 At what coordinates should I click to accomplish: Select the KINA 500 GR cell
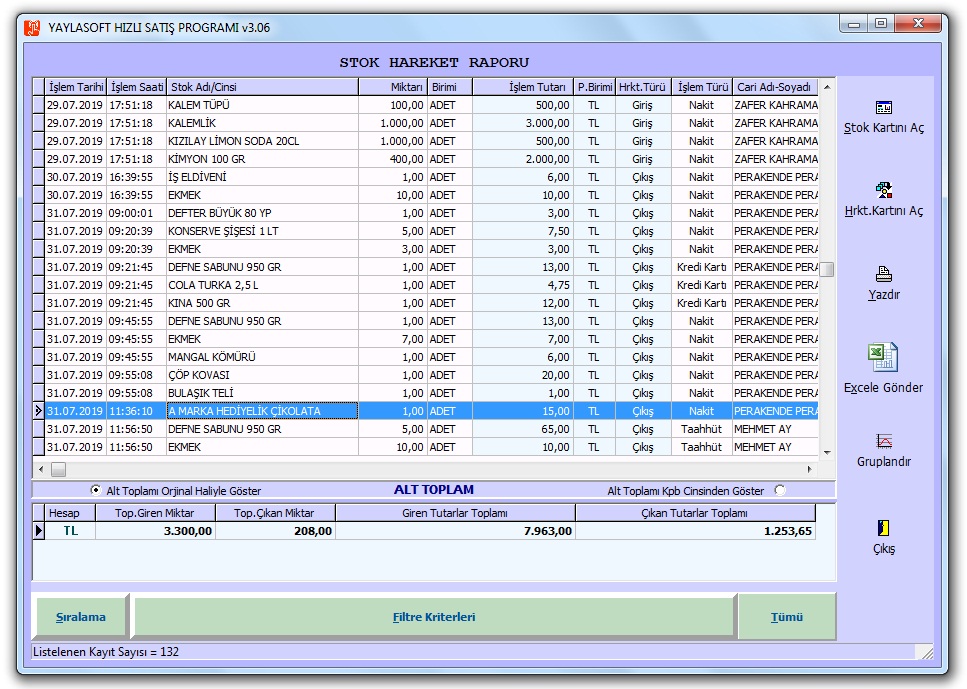(x=262, y=303)
